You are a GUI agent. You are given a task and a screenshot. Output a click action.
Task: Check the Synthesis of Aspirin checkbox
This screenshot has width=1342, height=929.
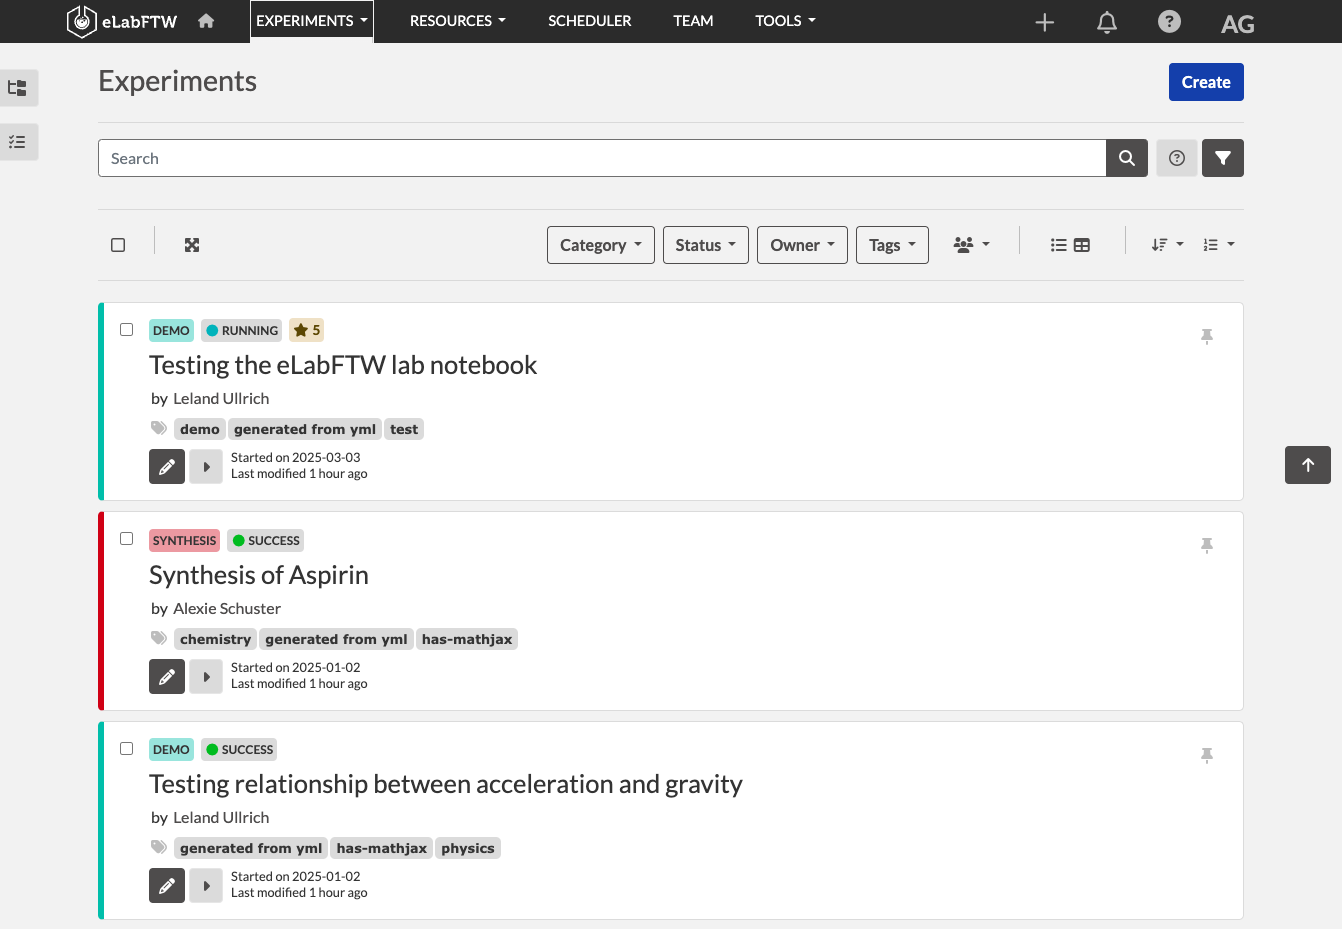tap(126, 539)
